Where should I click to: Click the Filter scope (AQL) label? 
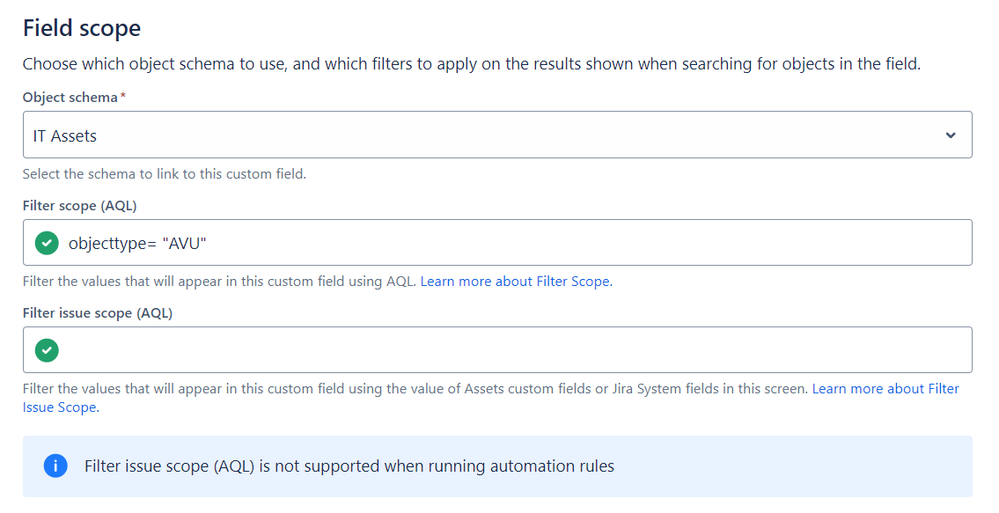[80, 206]
